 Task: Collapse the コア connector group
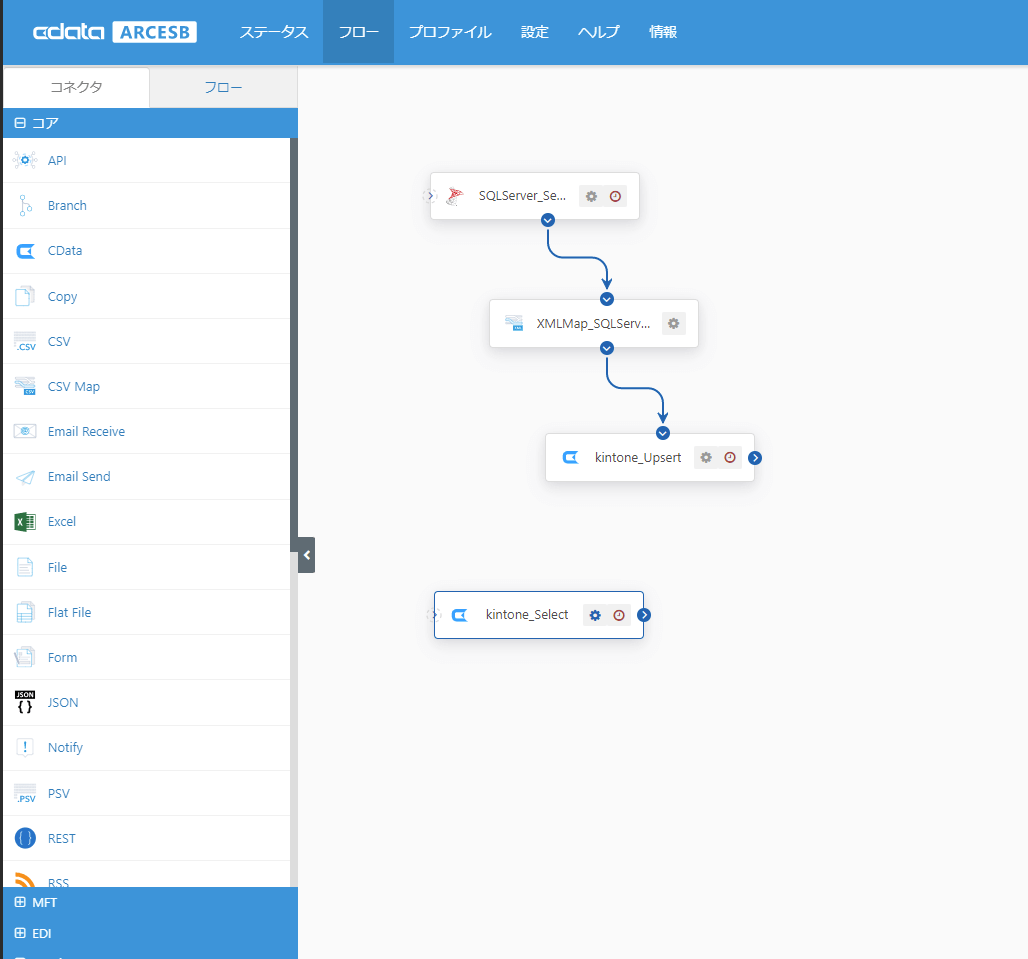20,123
